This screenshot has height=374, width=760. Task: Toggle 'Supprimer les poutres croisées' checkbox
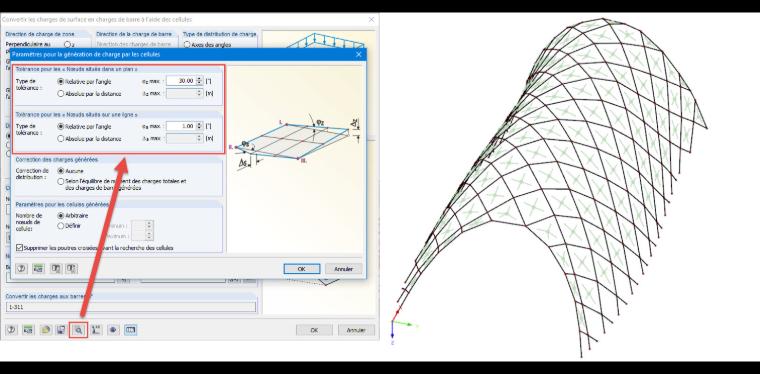click(19, 248)
